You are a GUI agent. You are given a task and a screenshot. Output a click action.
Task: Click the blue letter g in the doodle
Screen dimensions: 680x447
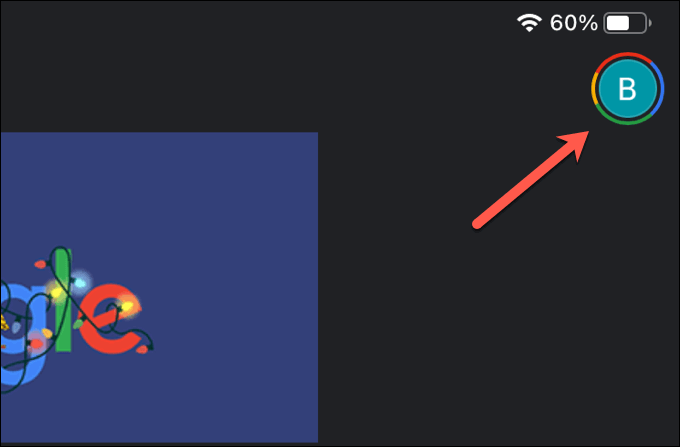(x=22, y=334)
